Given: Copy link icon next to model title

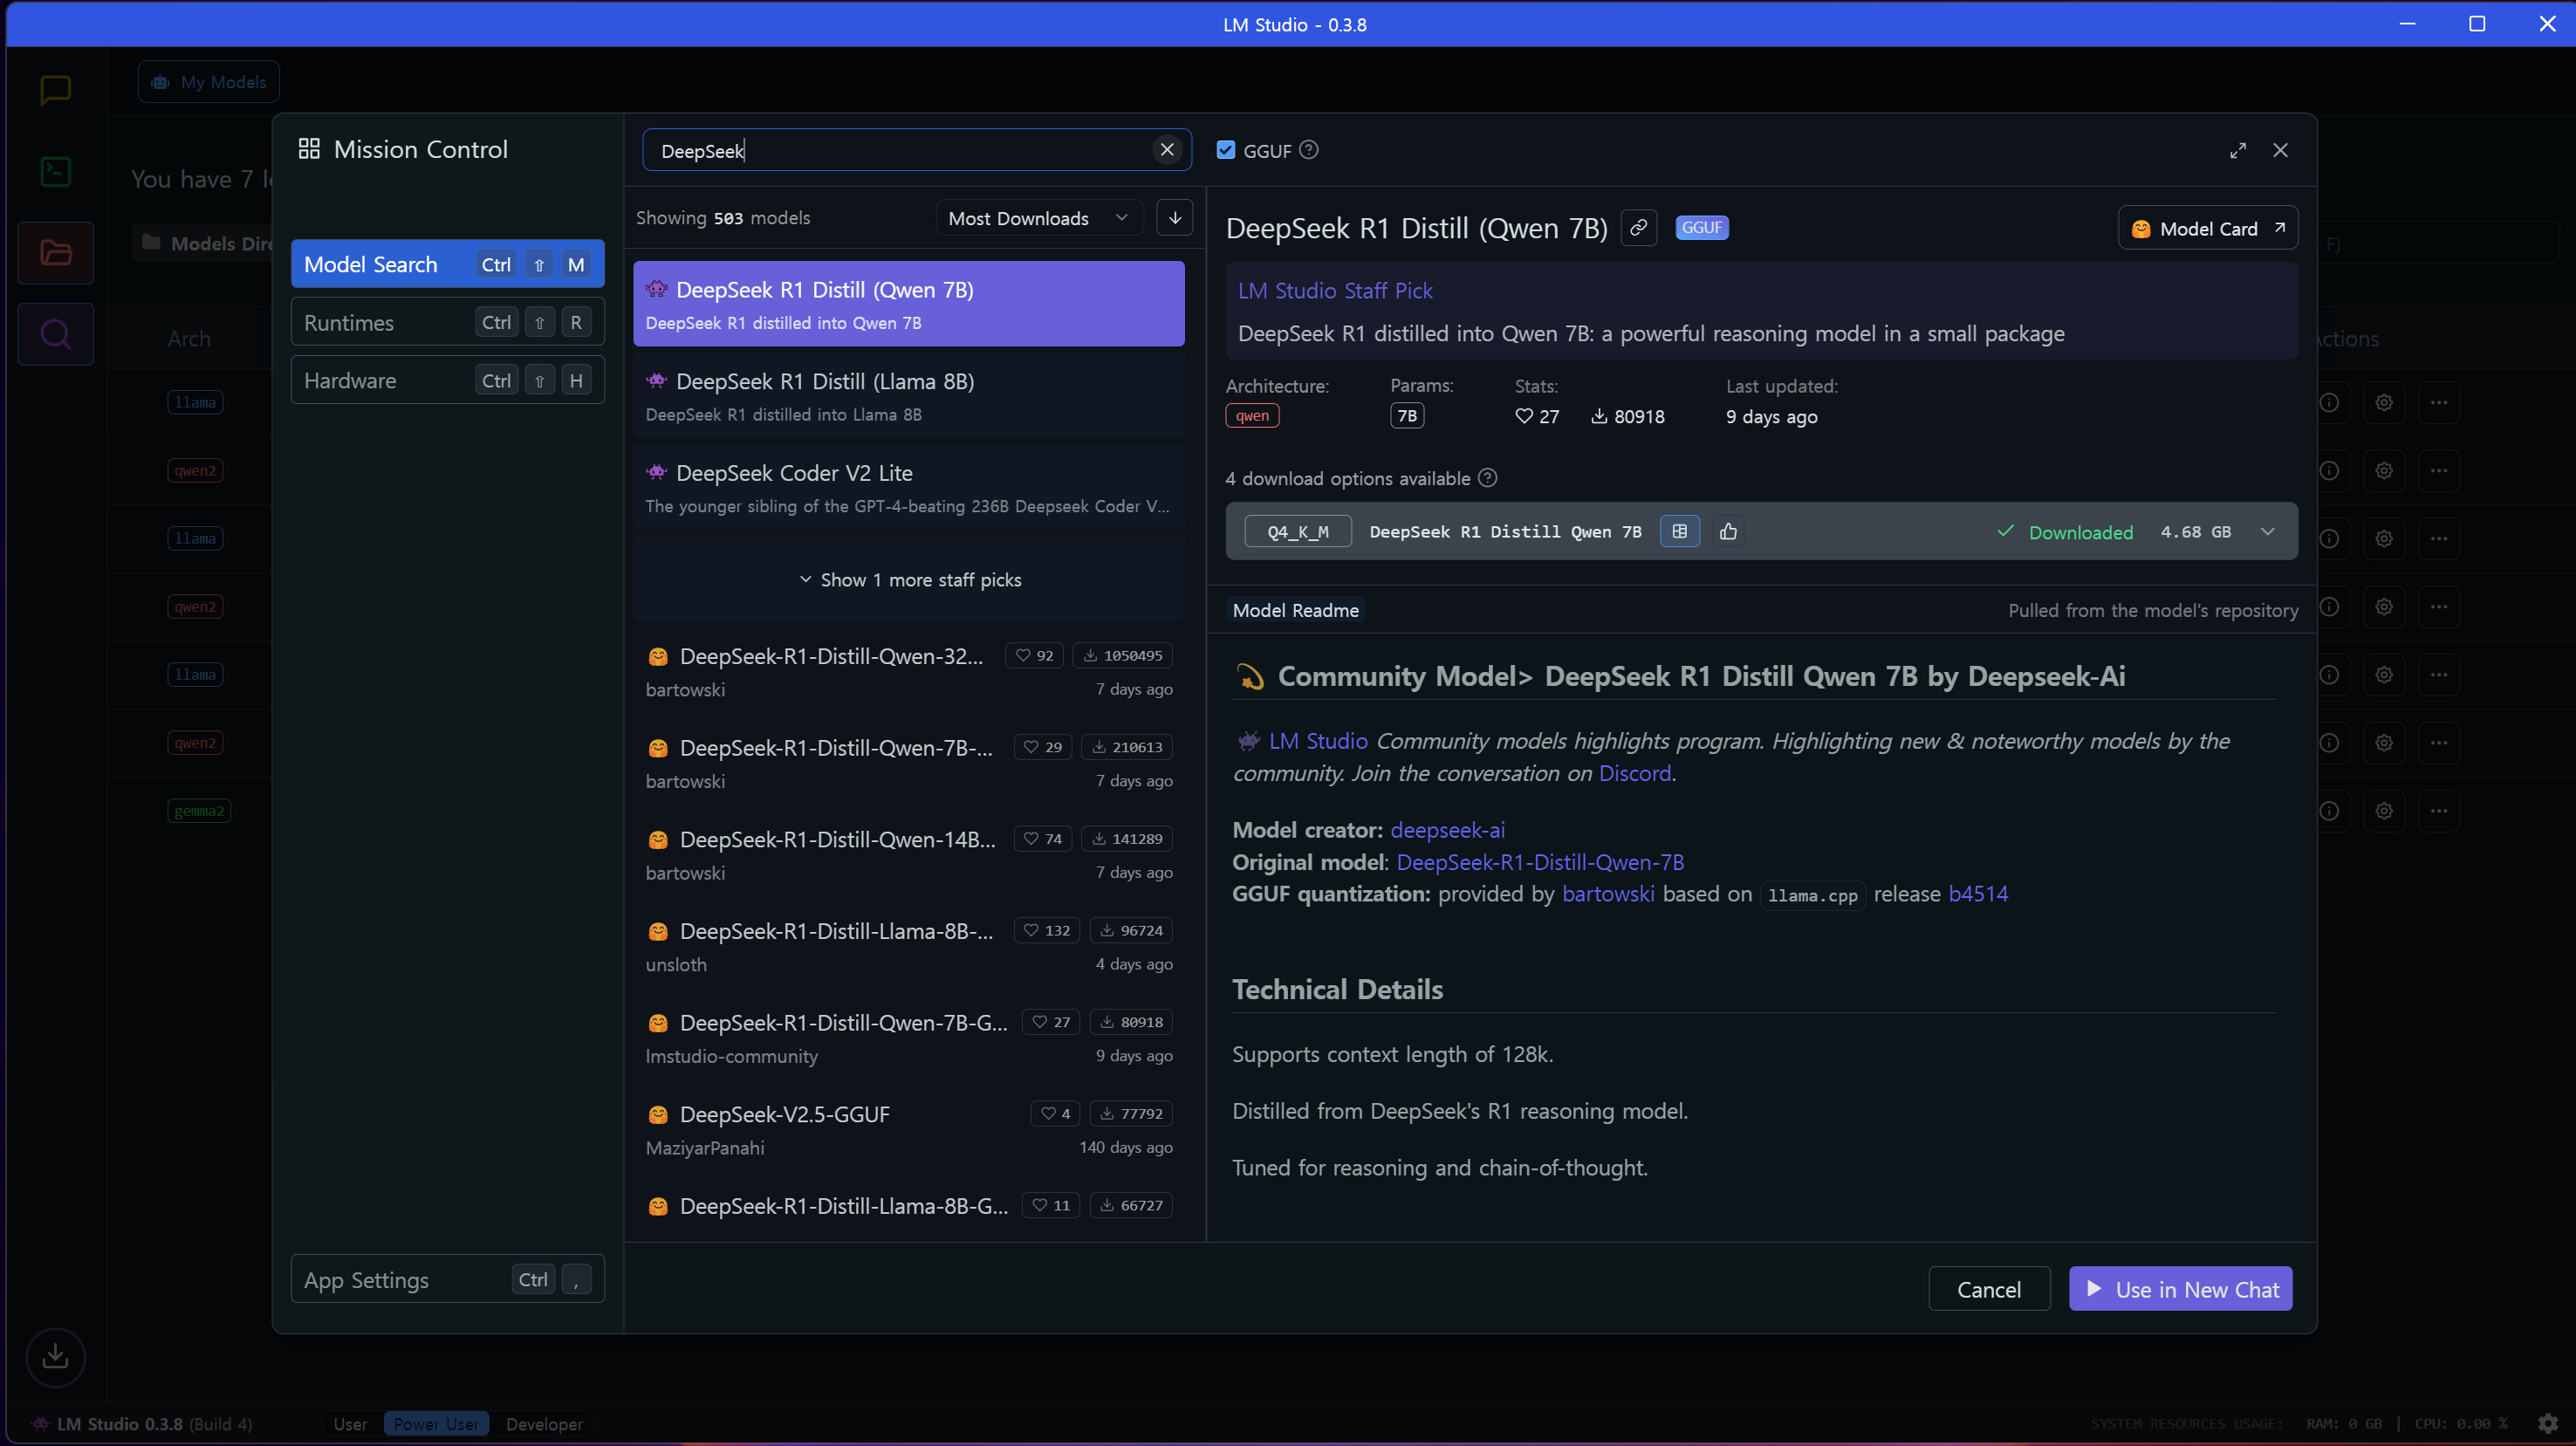Looking at the screenshot, I should (1638, 228).
